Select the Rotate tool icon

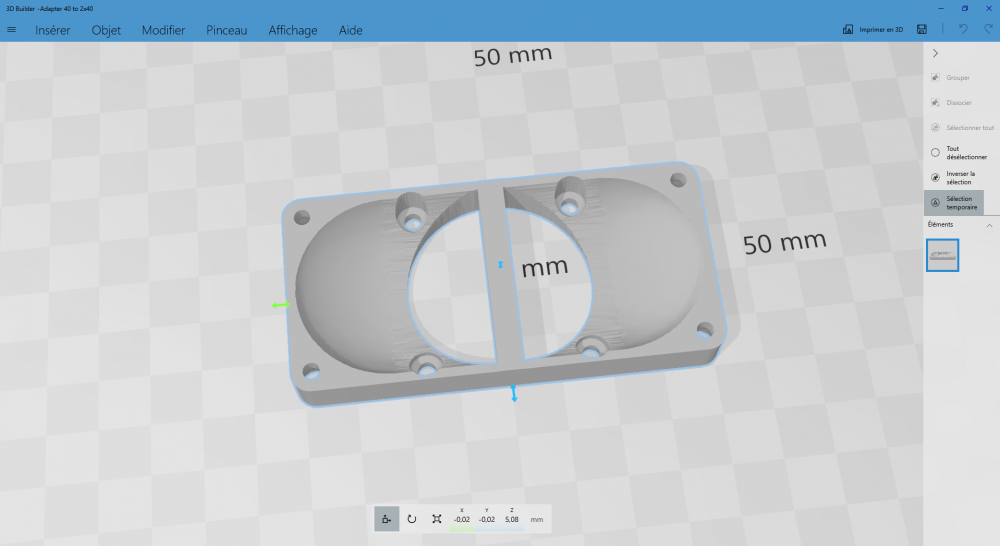412,519
